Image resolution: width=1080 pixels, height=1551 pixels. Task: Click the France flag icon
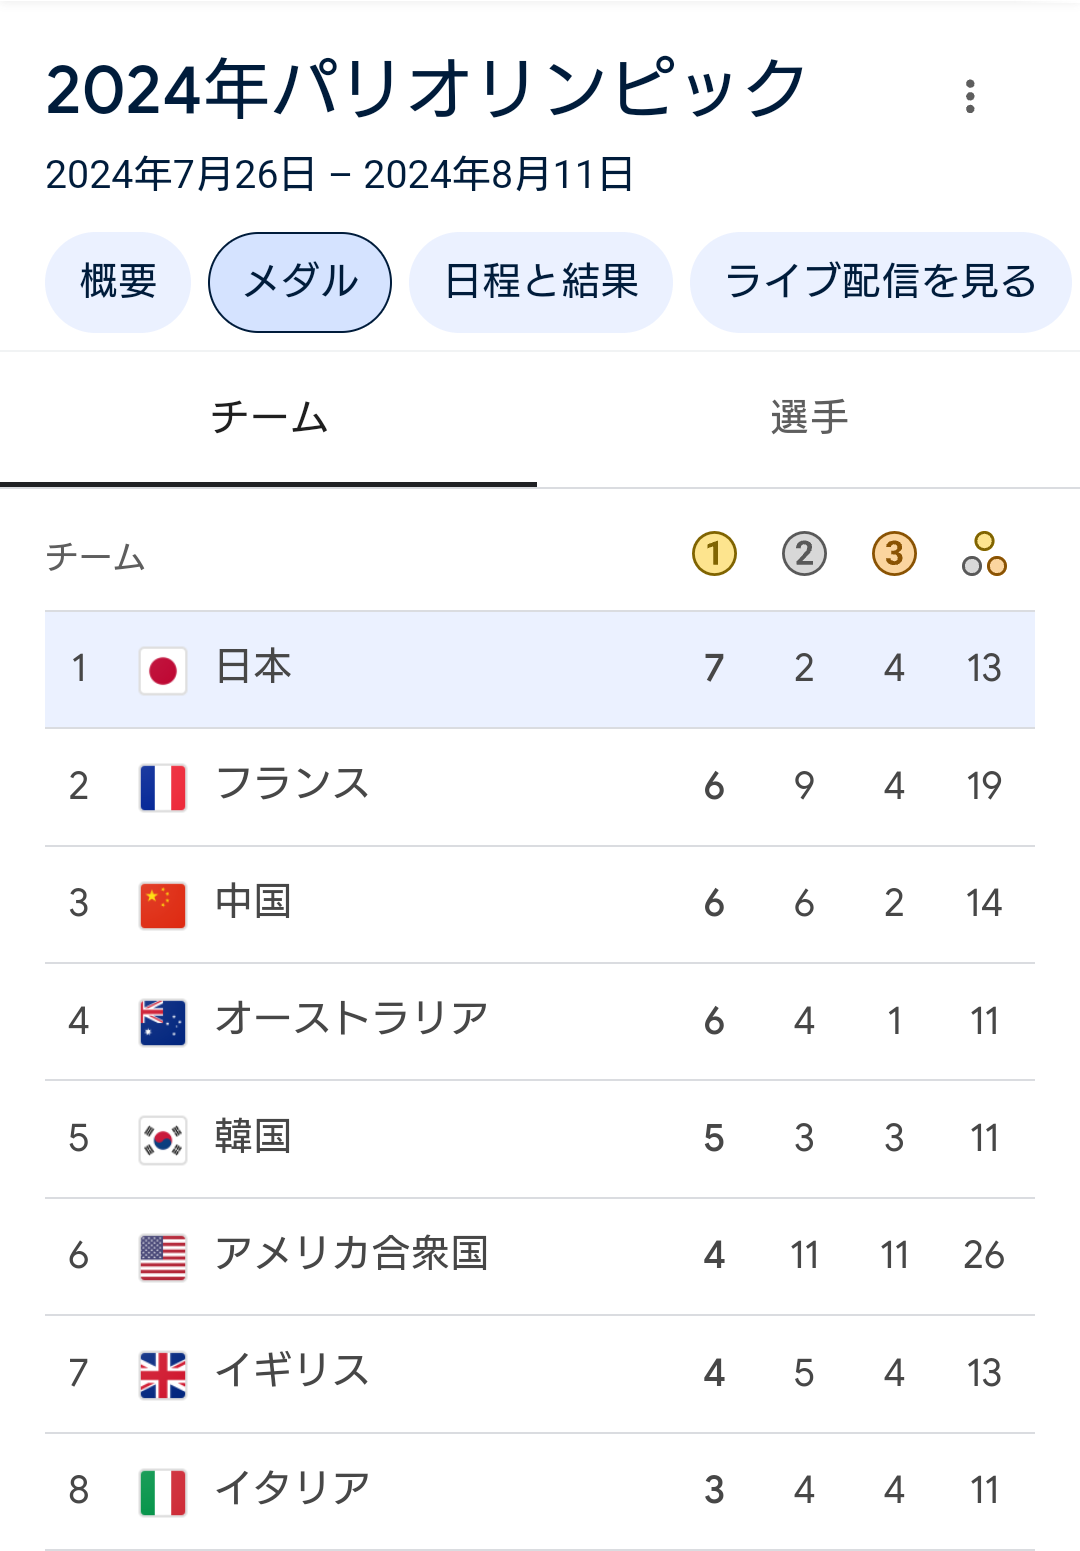(x=163, y=787)
